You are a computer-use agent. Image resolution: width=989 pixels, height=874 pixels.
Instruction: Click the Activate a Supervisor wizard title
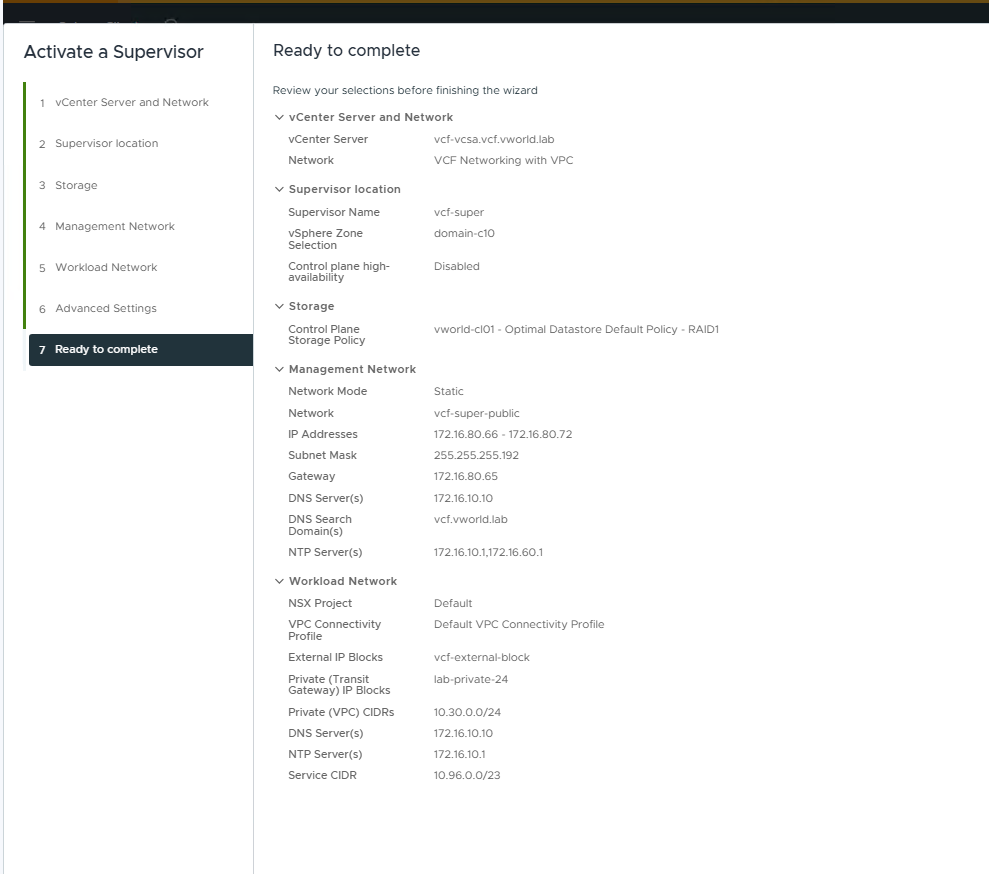point(113,52)
